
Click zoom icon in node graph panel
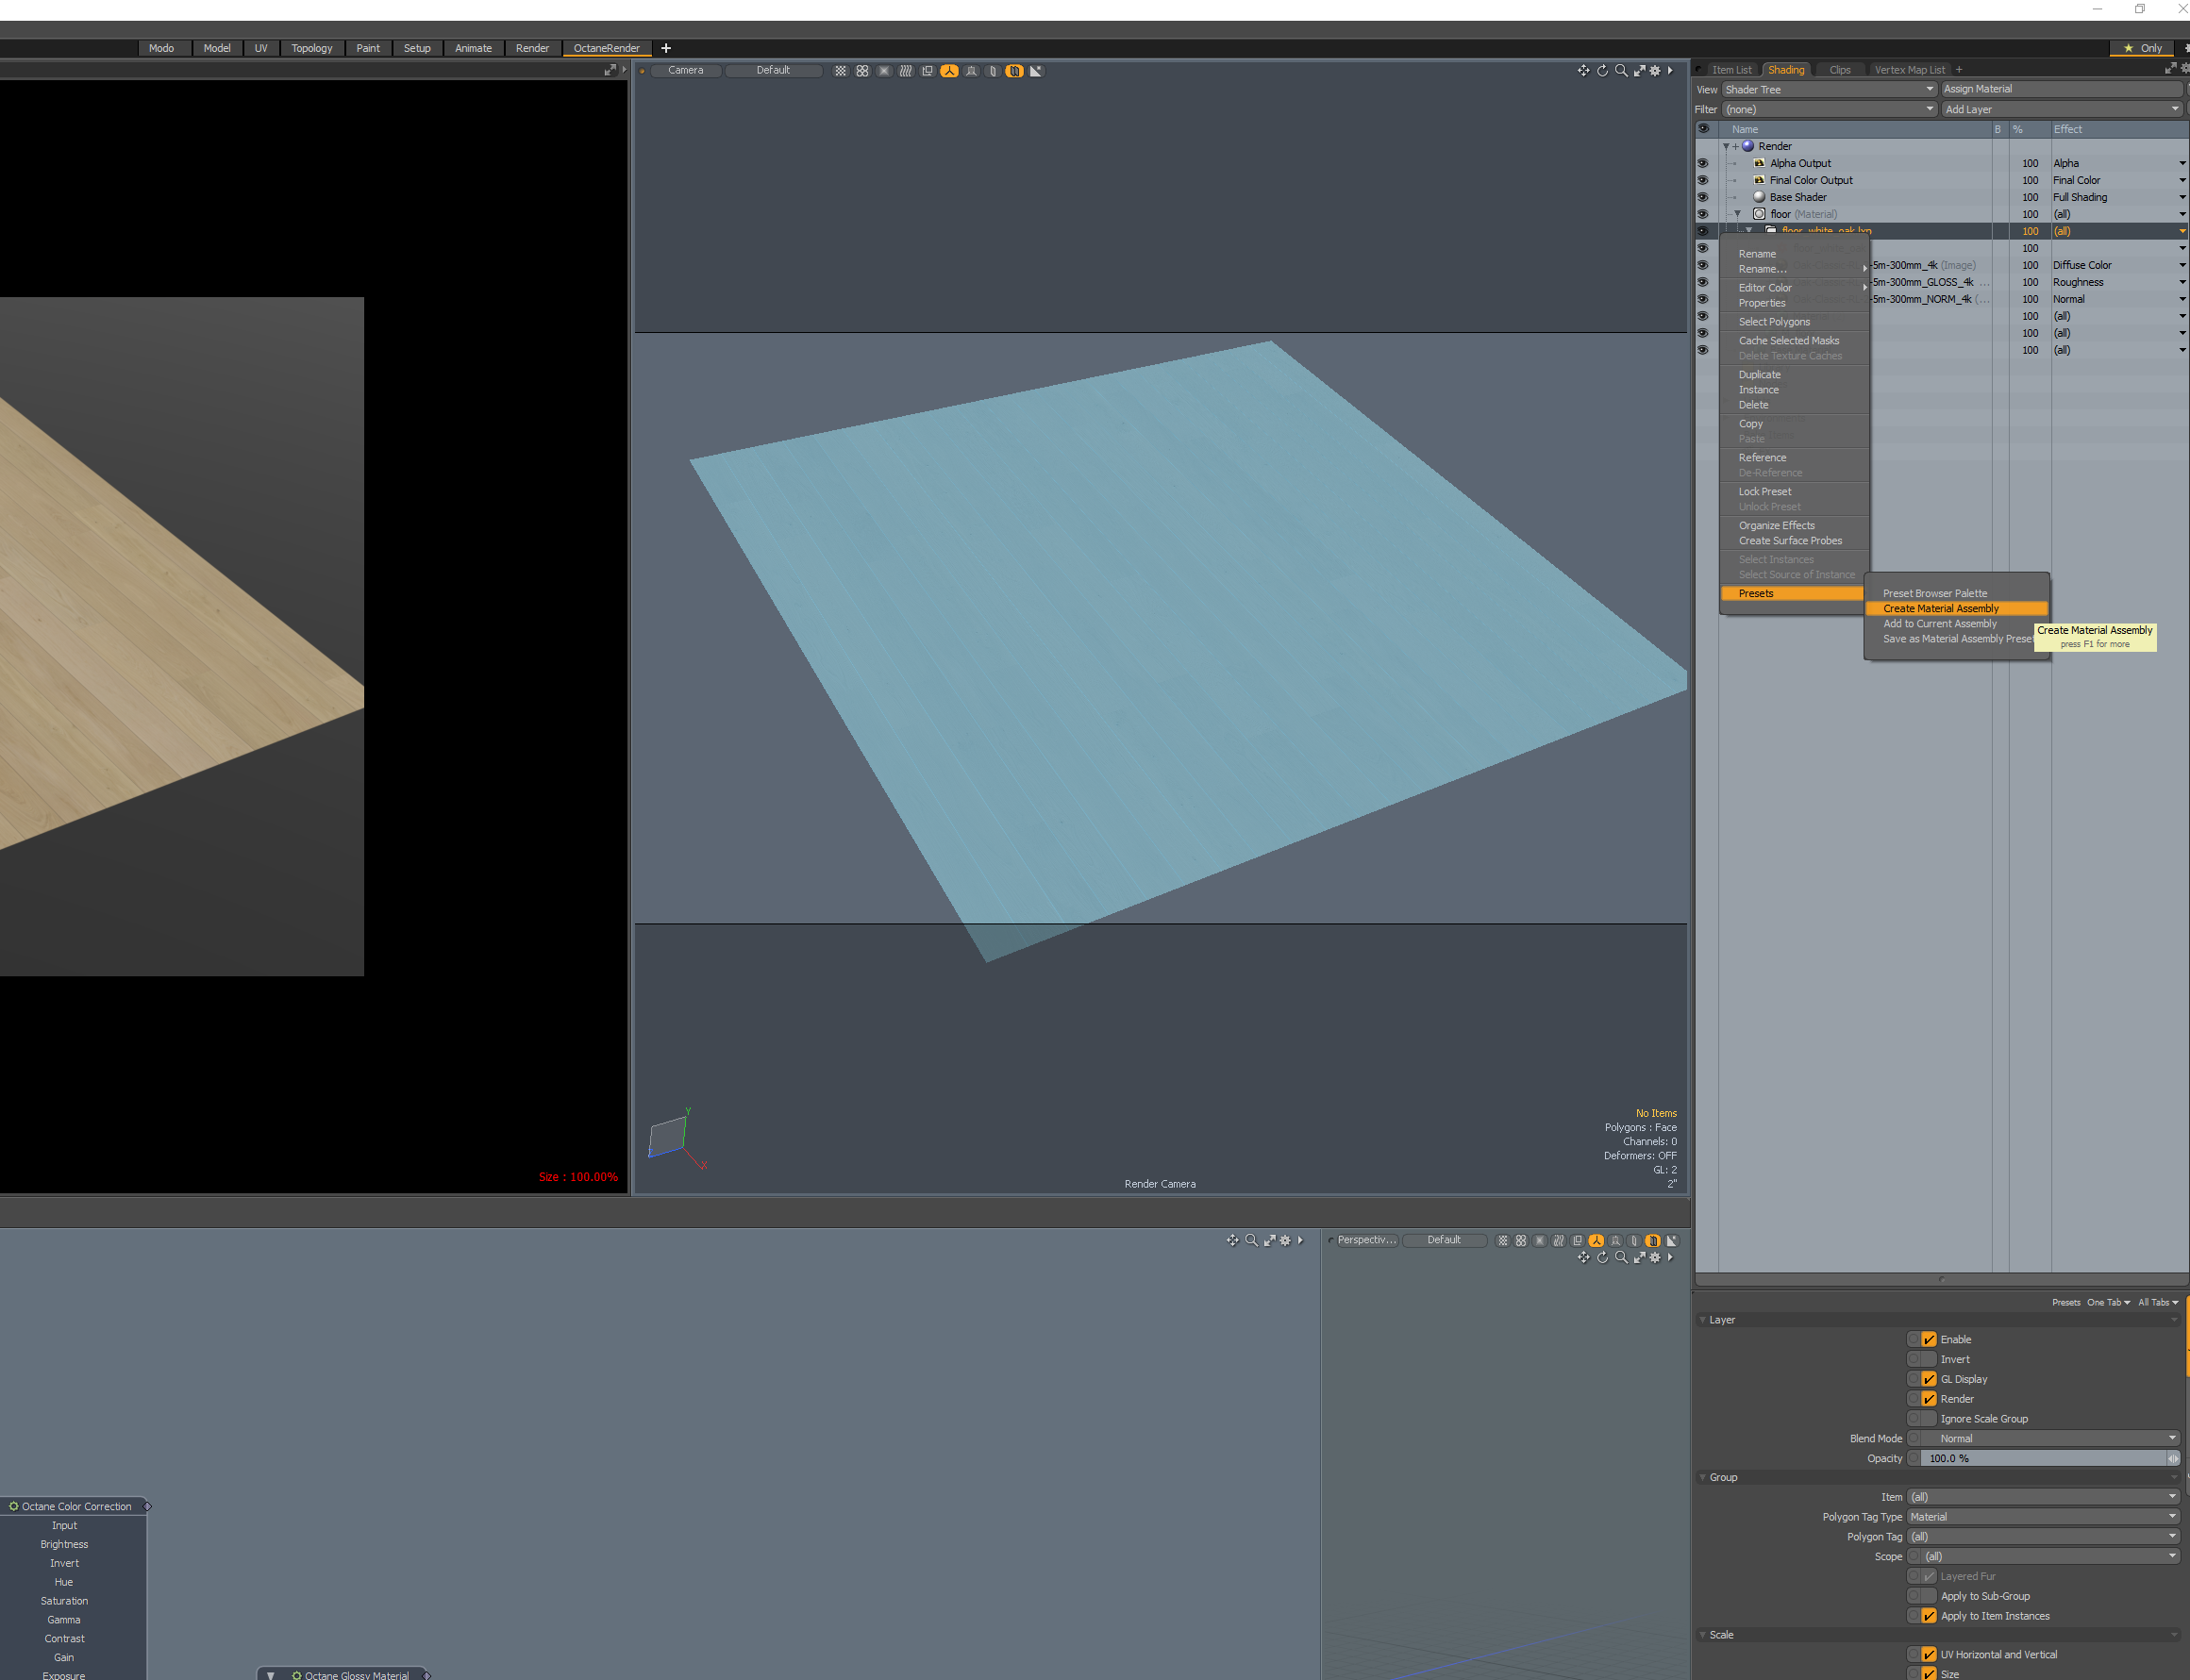pos(1251,1240)
